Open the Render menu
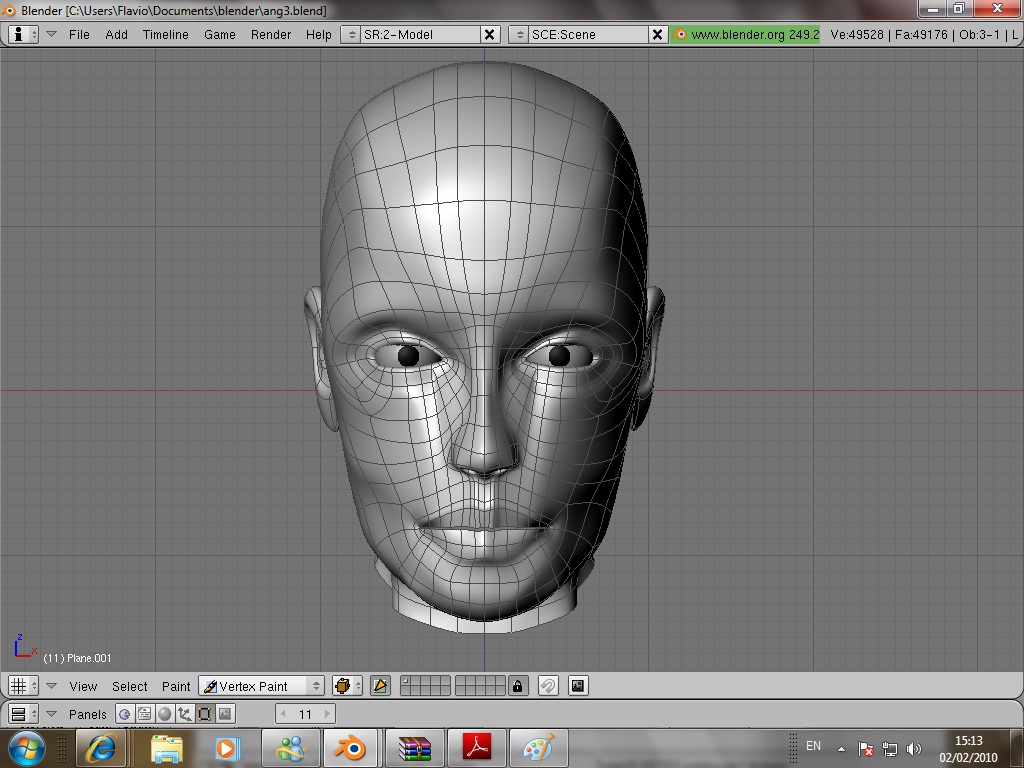The image size is (1024, 768). click(270, 34)
